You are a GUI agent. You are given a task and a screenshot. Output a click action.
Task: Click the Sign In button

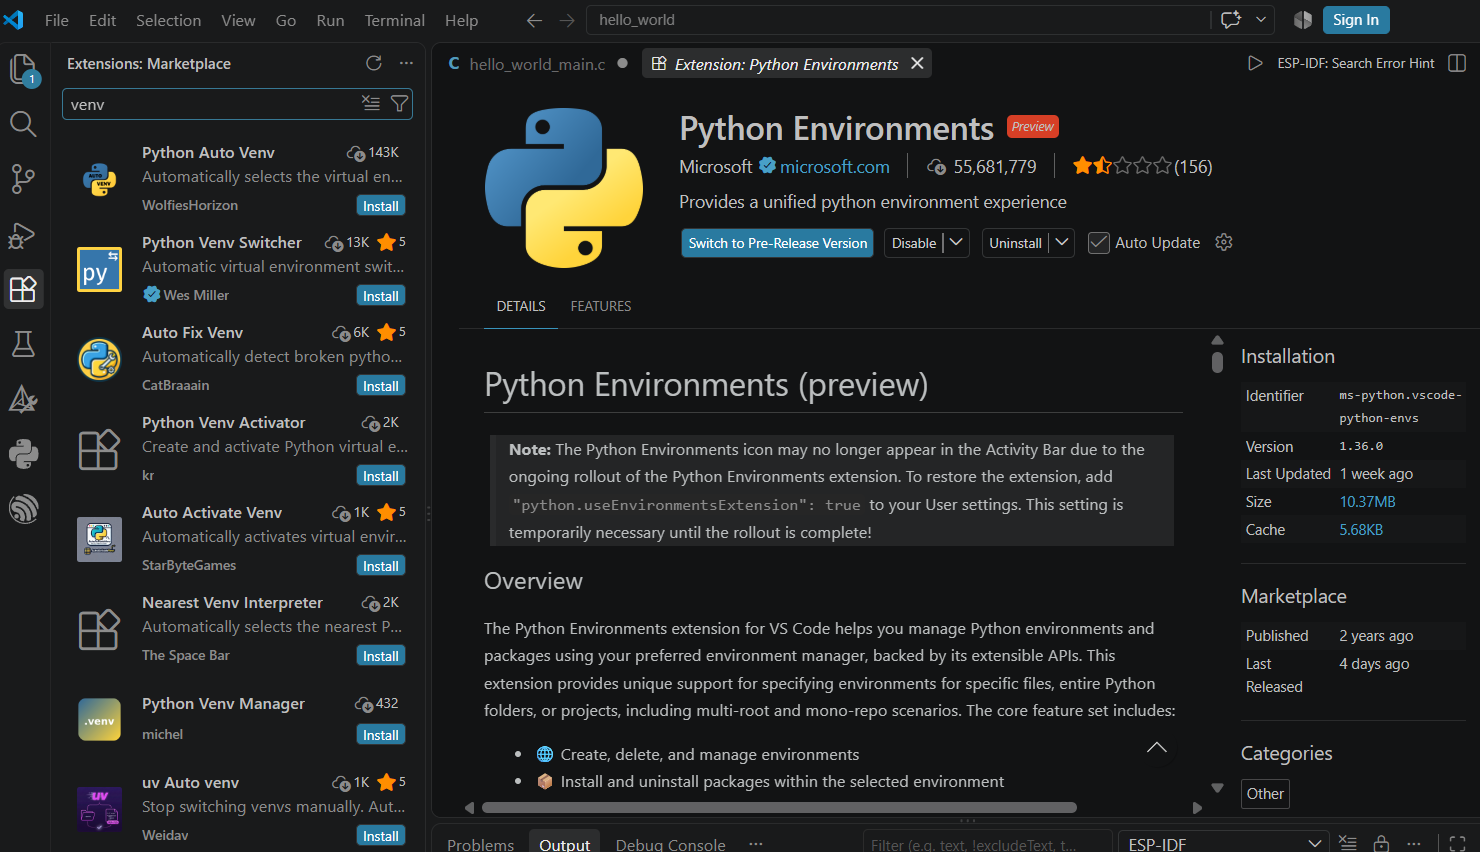1356,20
